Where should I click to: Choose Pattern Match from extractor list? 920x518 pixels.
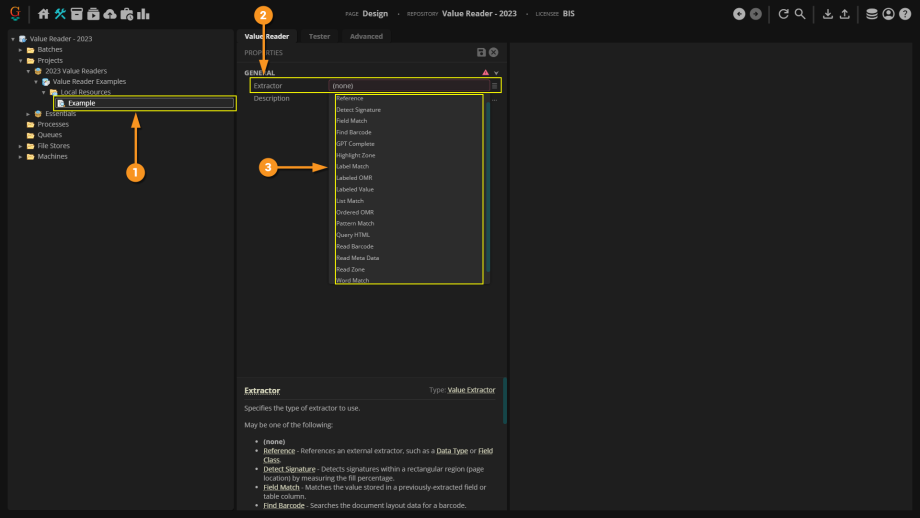click(x=355, y=223)
